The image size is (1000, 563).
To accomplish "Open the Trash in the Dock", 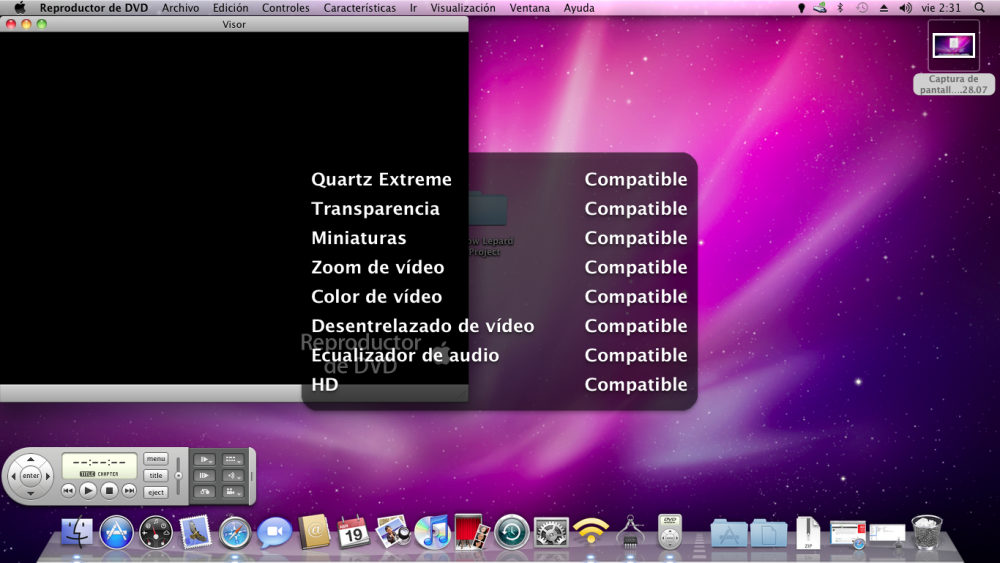I will (927, 532).
